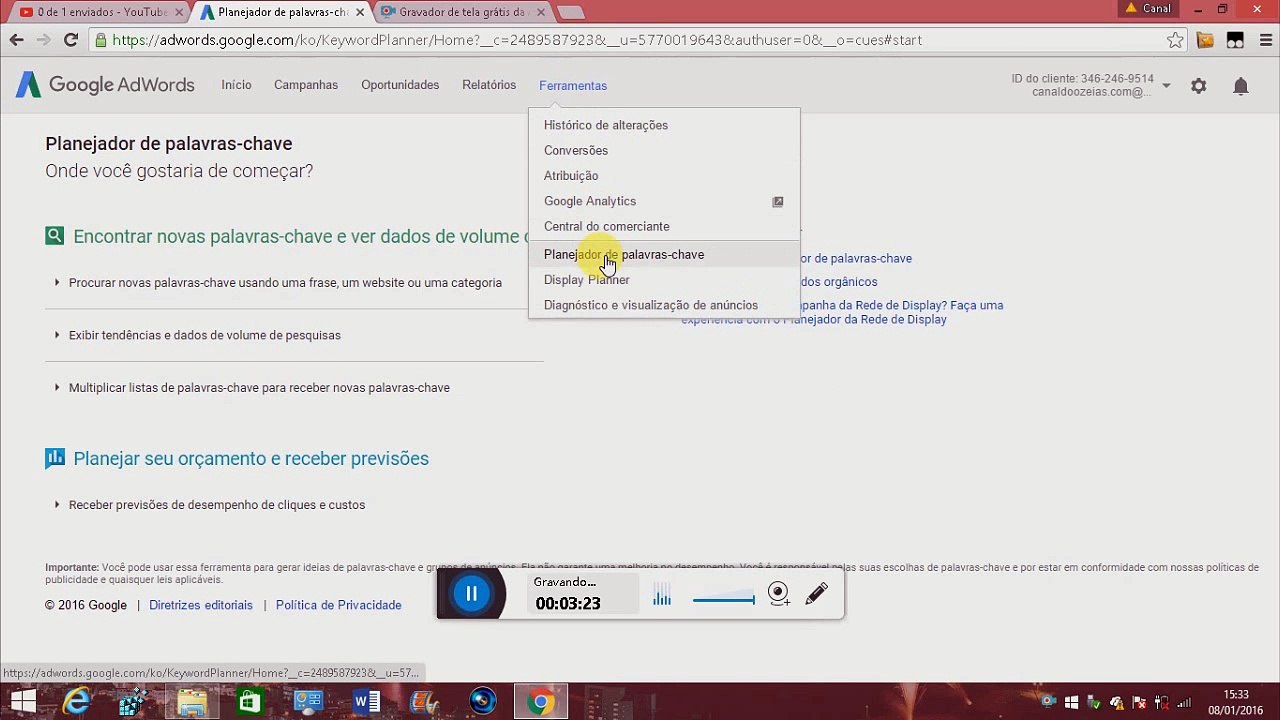Open the notifications bell

click(1240, 86)
